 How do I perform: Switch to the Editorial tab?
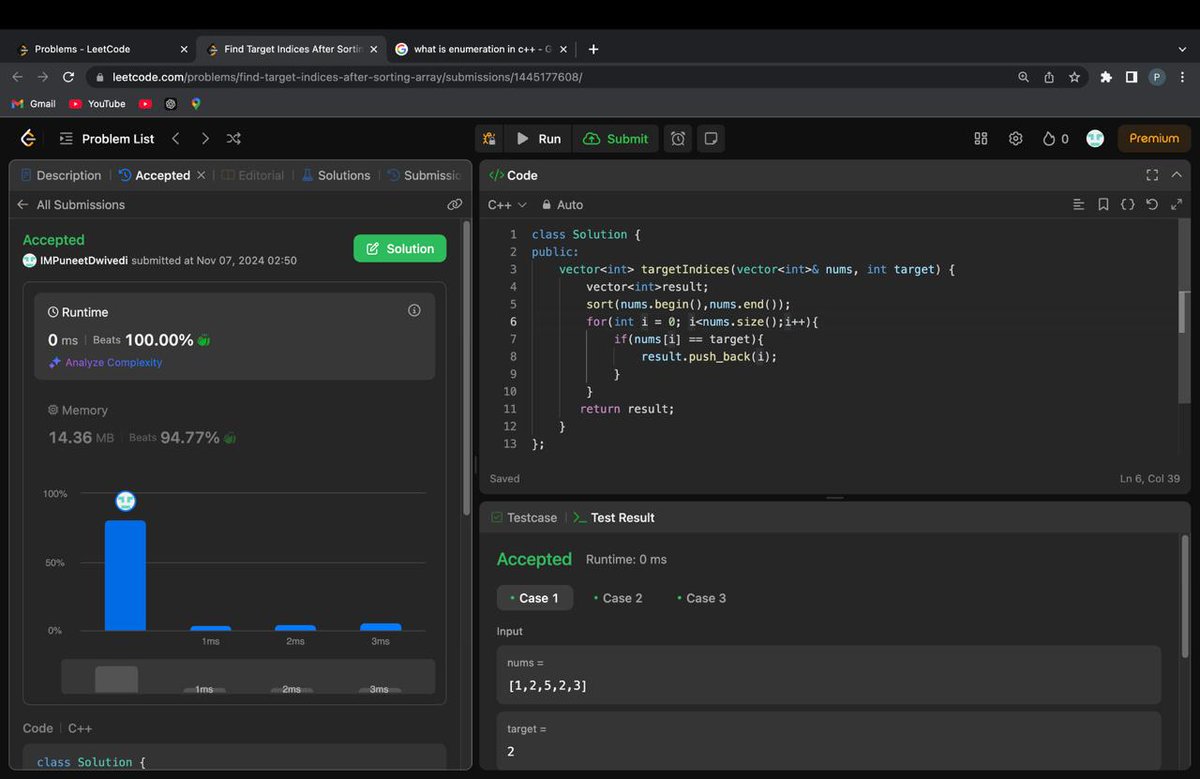[x=253, y=175]
